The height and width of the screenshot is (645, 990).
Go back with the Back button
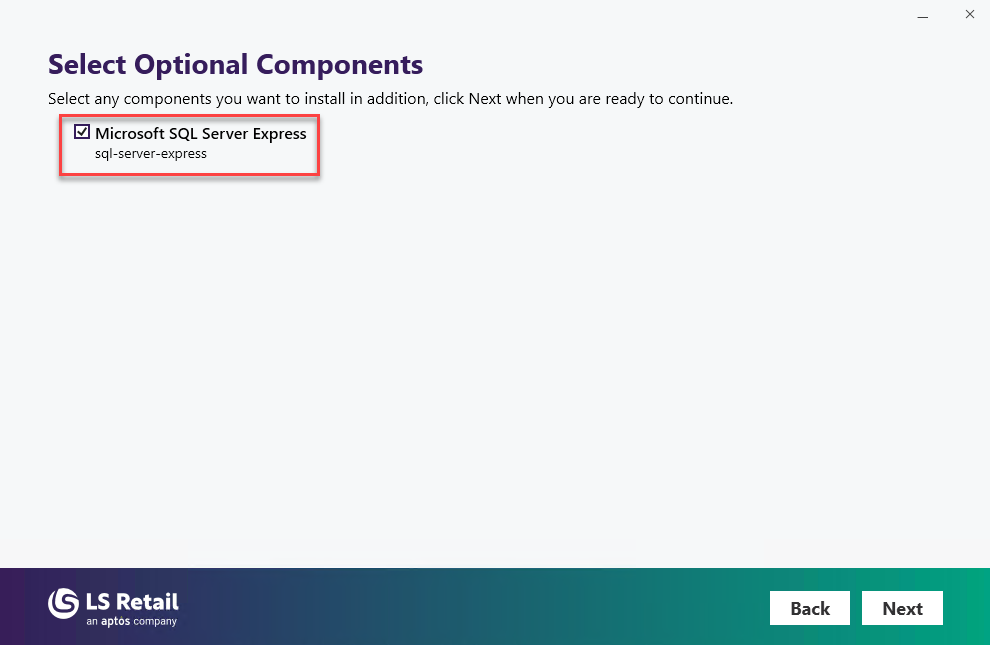[809, 608]
